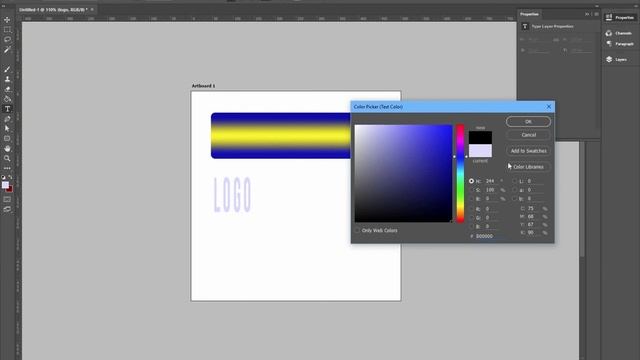Image resolution: width=640 pixels, height=360 pixels.
Task: Select the Hand tool
Action: 7,149
